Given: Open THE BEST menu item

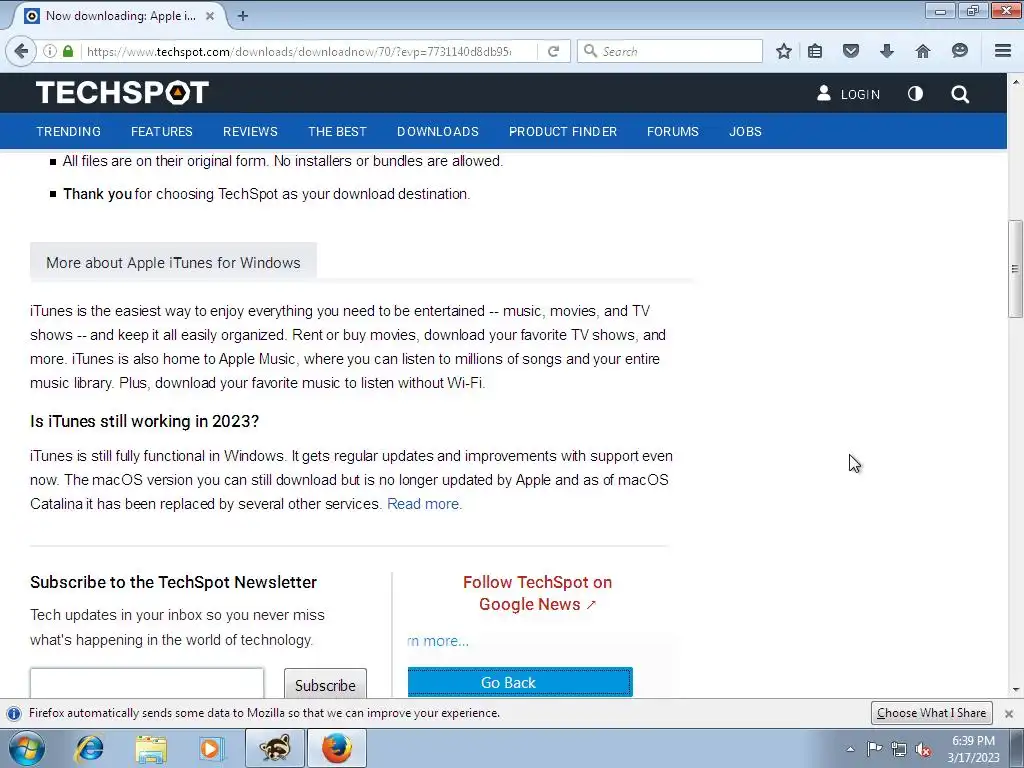Looking at the screenshot, I should (x=337, y=131).
